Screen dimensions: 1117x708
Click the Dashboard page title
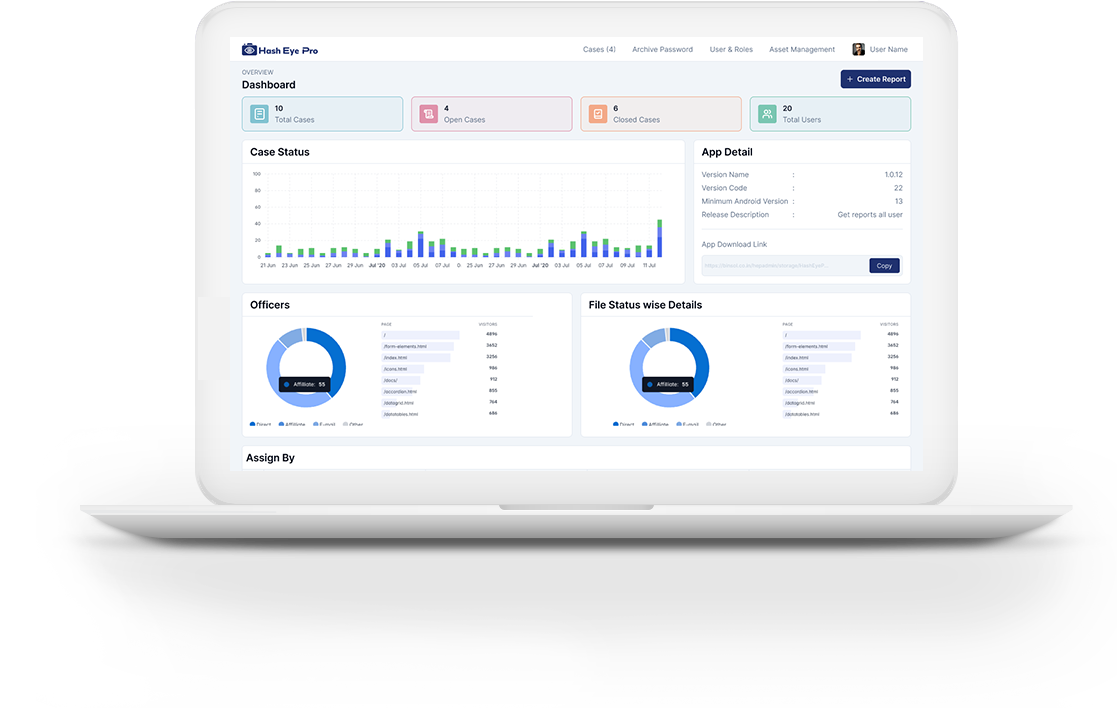click(x=269, y=85)
